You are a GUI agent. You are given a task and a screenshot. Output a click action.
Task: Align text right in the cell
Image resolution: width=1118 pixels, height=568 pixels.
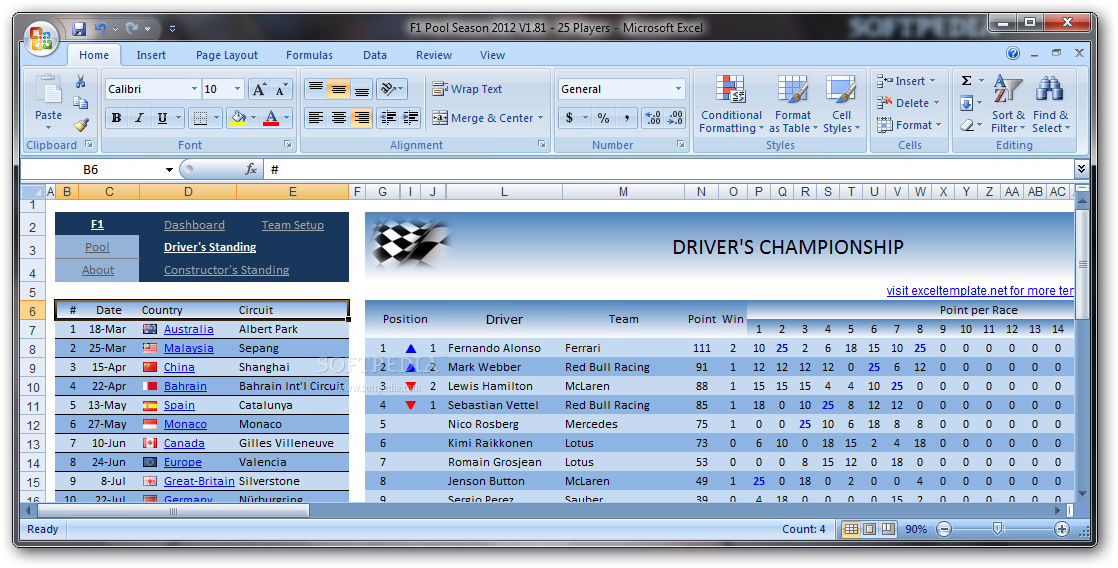click(361, 118)
